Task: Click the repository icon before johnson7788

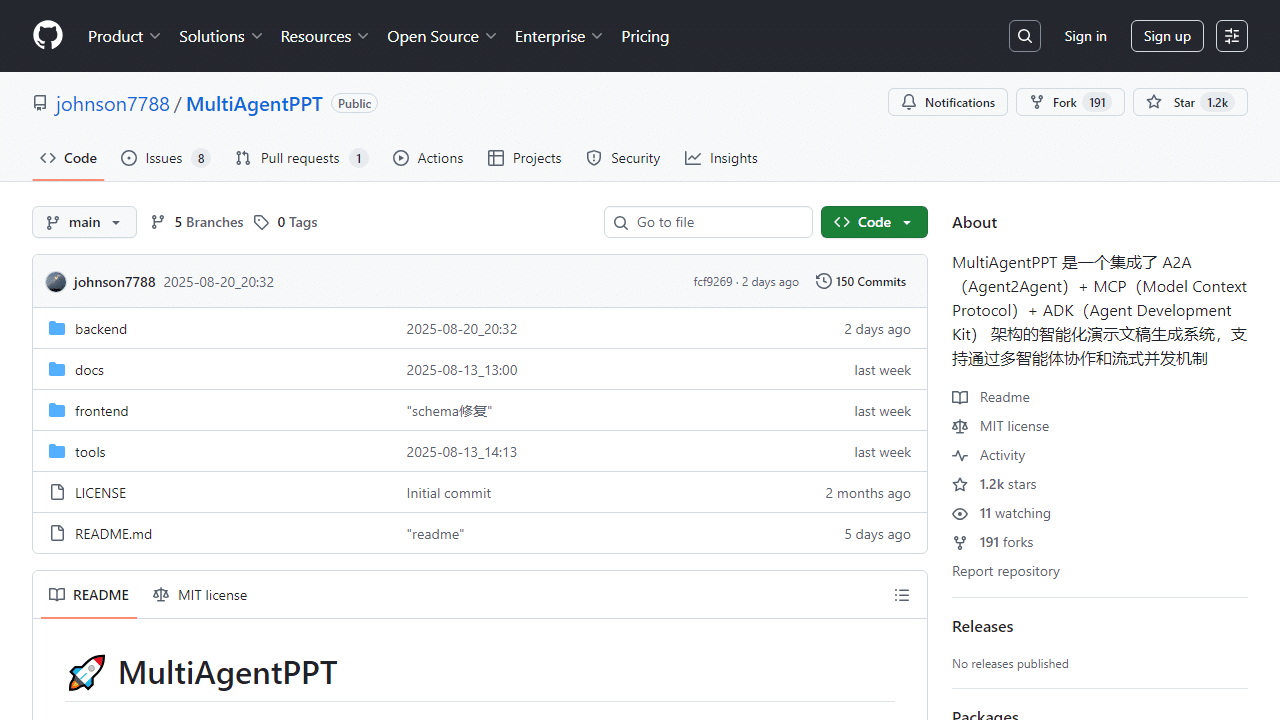Action: [x=40, y=103]
